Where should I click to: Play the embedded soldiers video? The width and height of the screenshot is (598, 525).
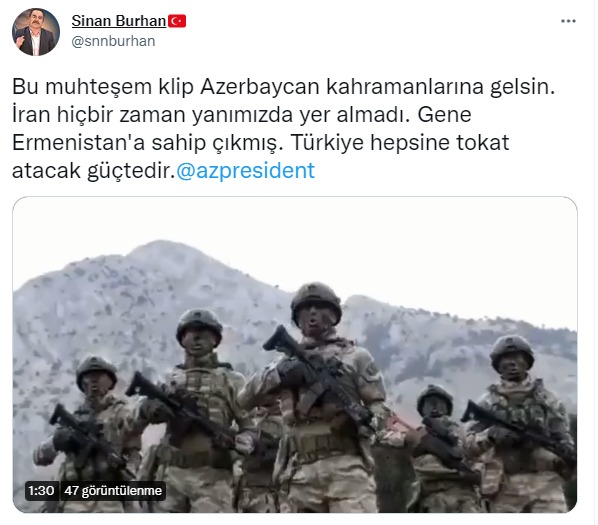tap(295, 355)
